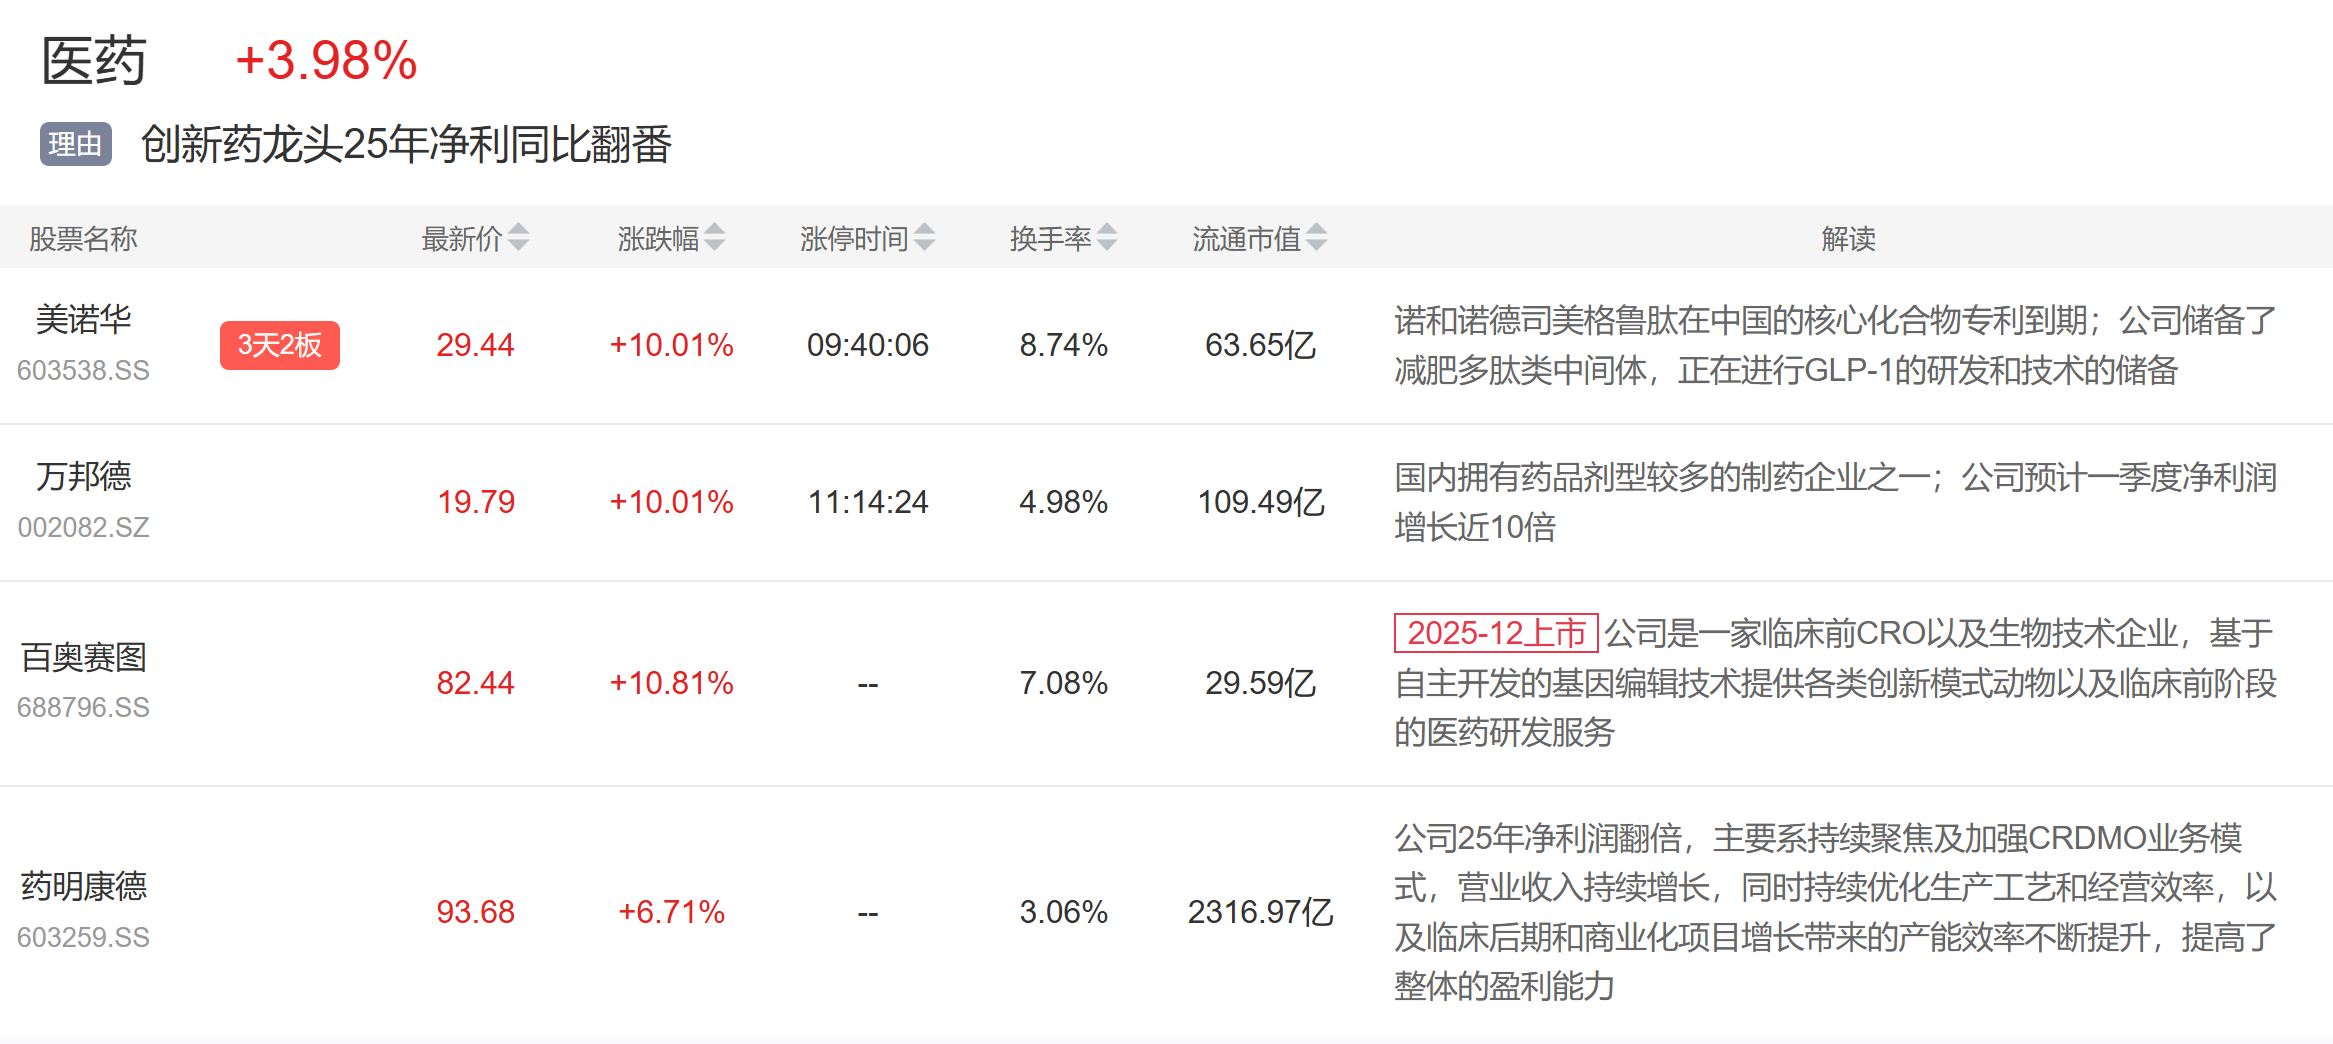Open the 药明康德 stock page
This screenshot has width=2333, height=1044.
point(84,886)
